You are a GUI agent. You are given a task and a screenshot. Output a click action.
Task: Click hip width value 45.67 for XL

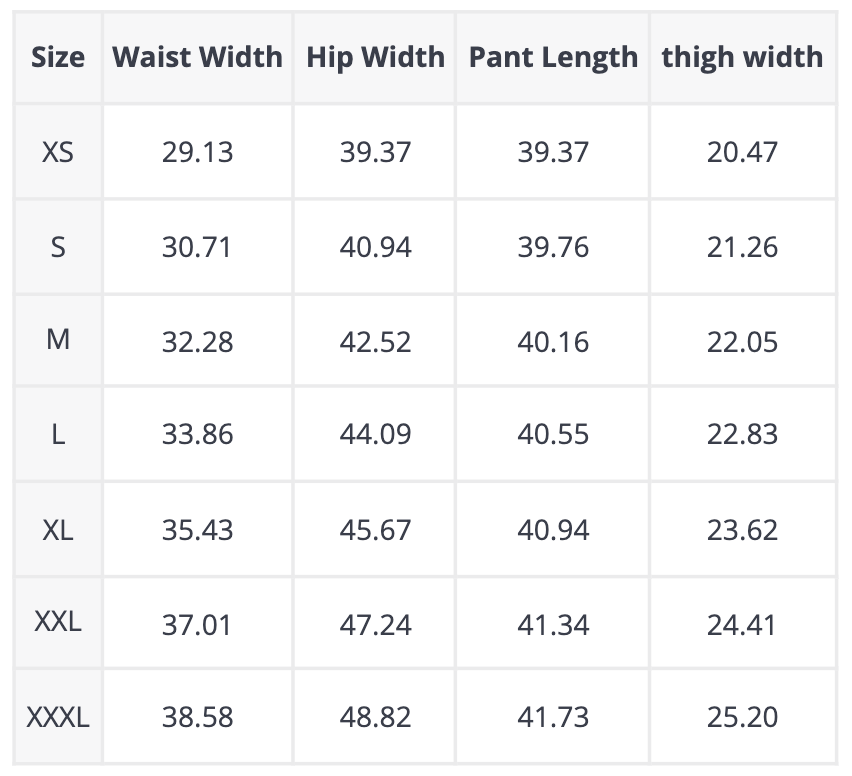373,530
